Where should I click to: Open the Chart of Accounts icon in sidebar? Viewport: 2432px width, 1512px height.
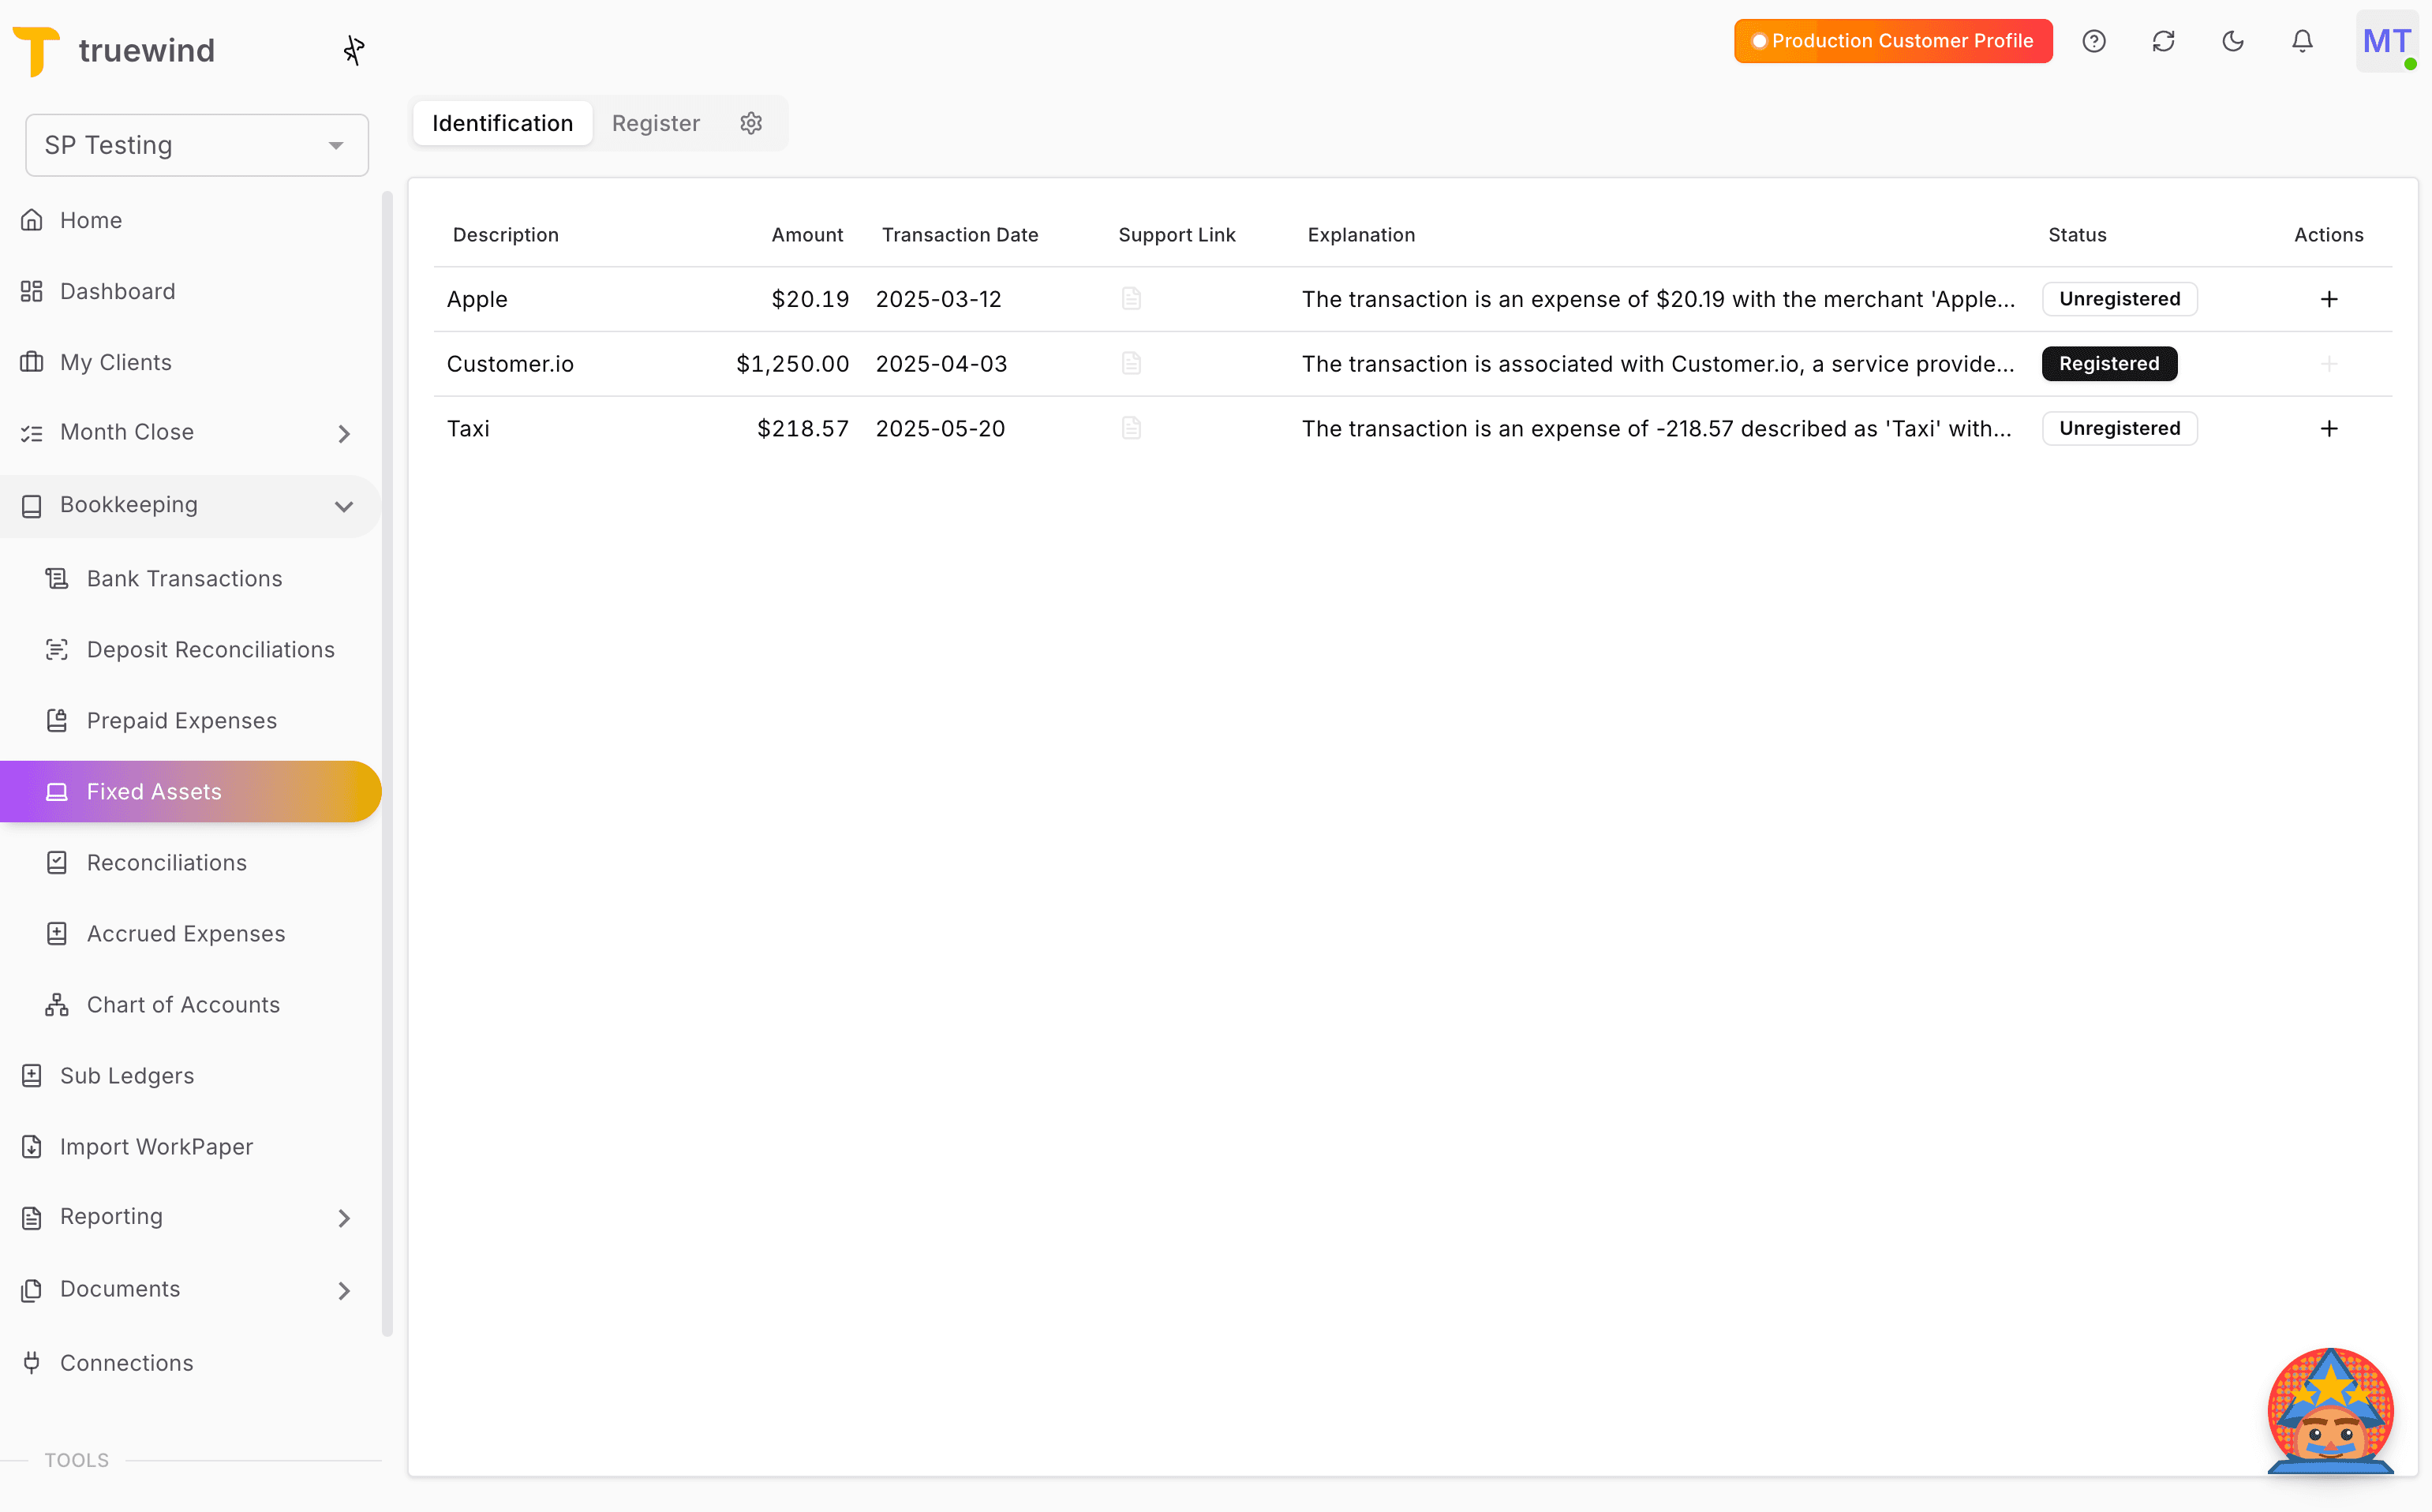[57, 1004]
